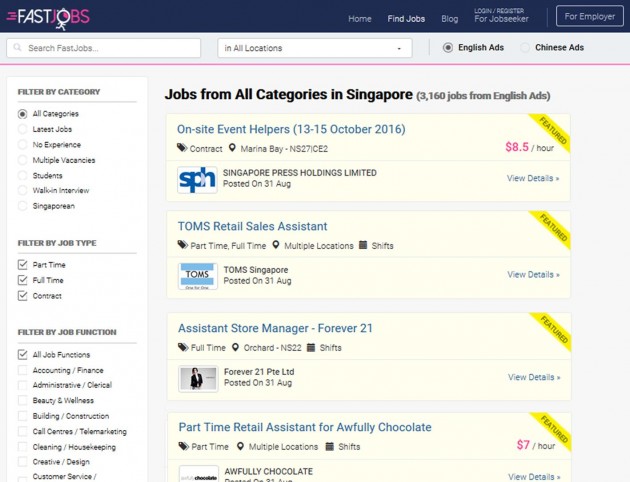
Task: Click the Search FastJobs input field
Action: tap(108, 48)
